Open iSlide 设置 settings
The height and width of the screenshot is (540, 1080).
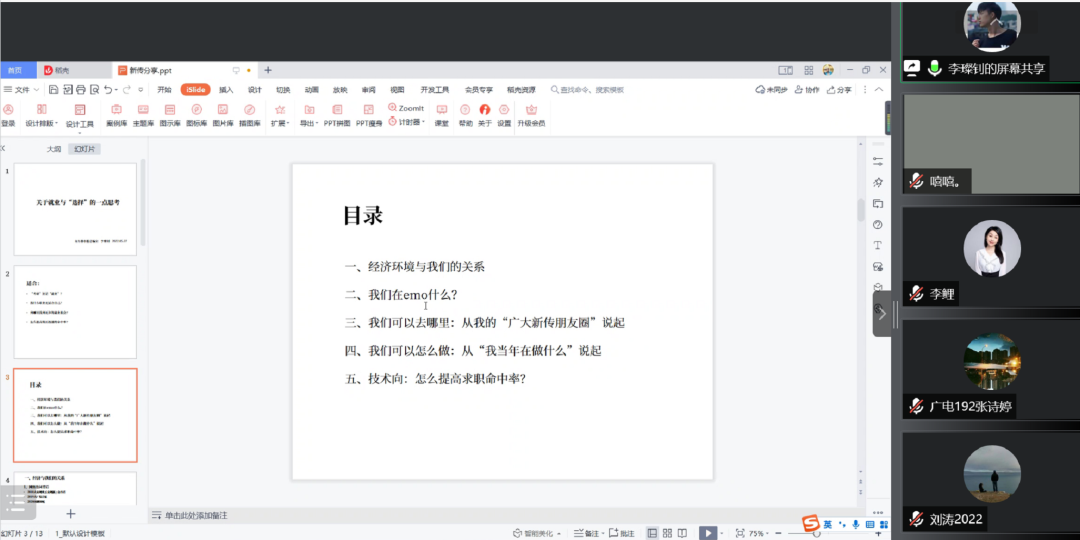(x=504, y=114)
